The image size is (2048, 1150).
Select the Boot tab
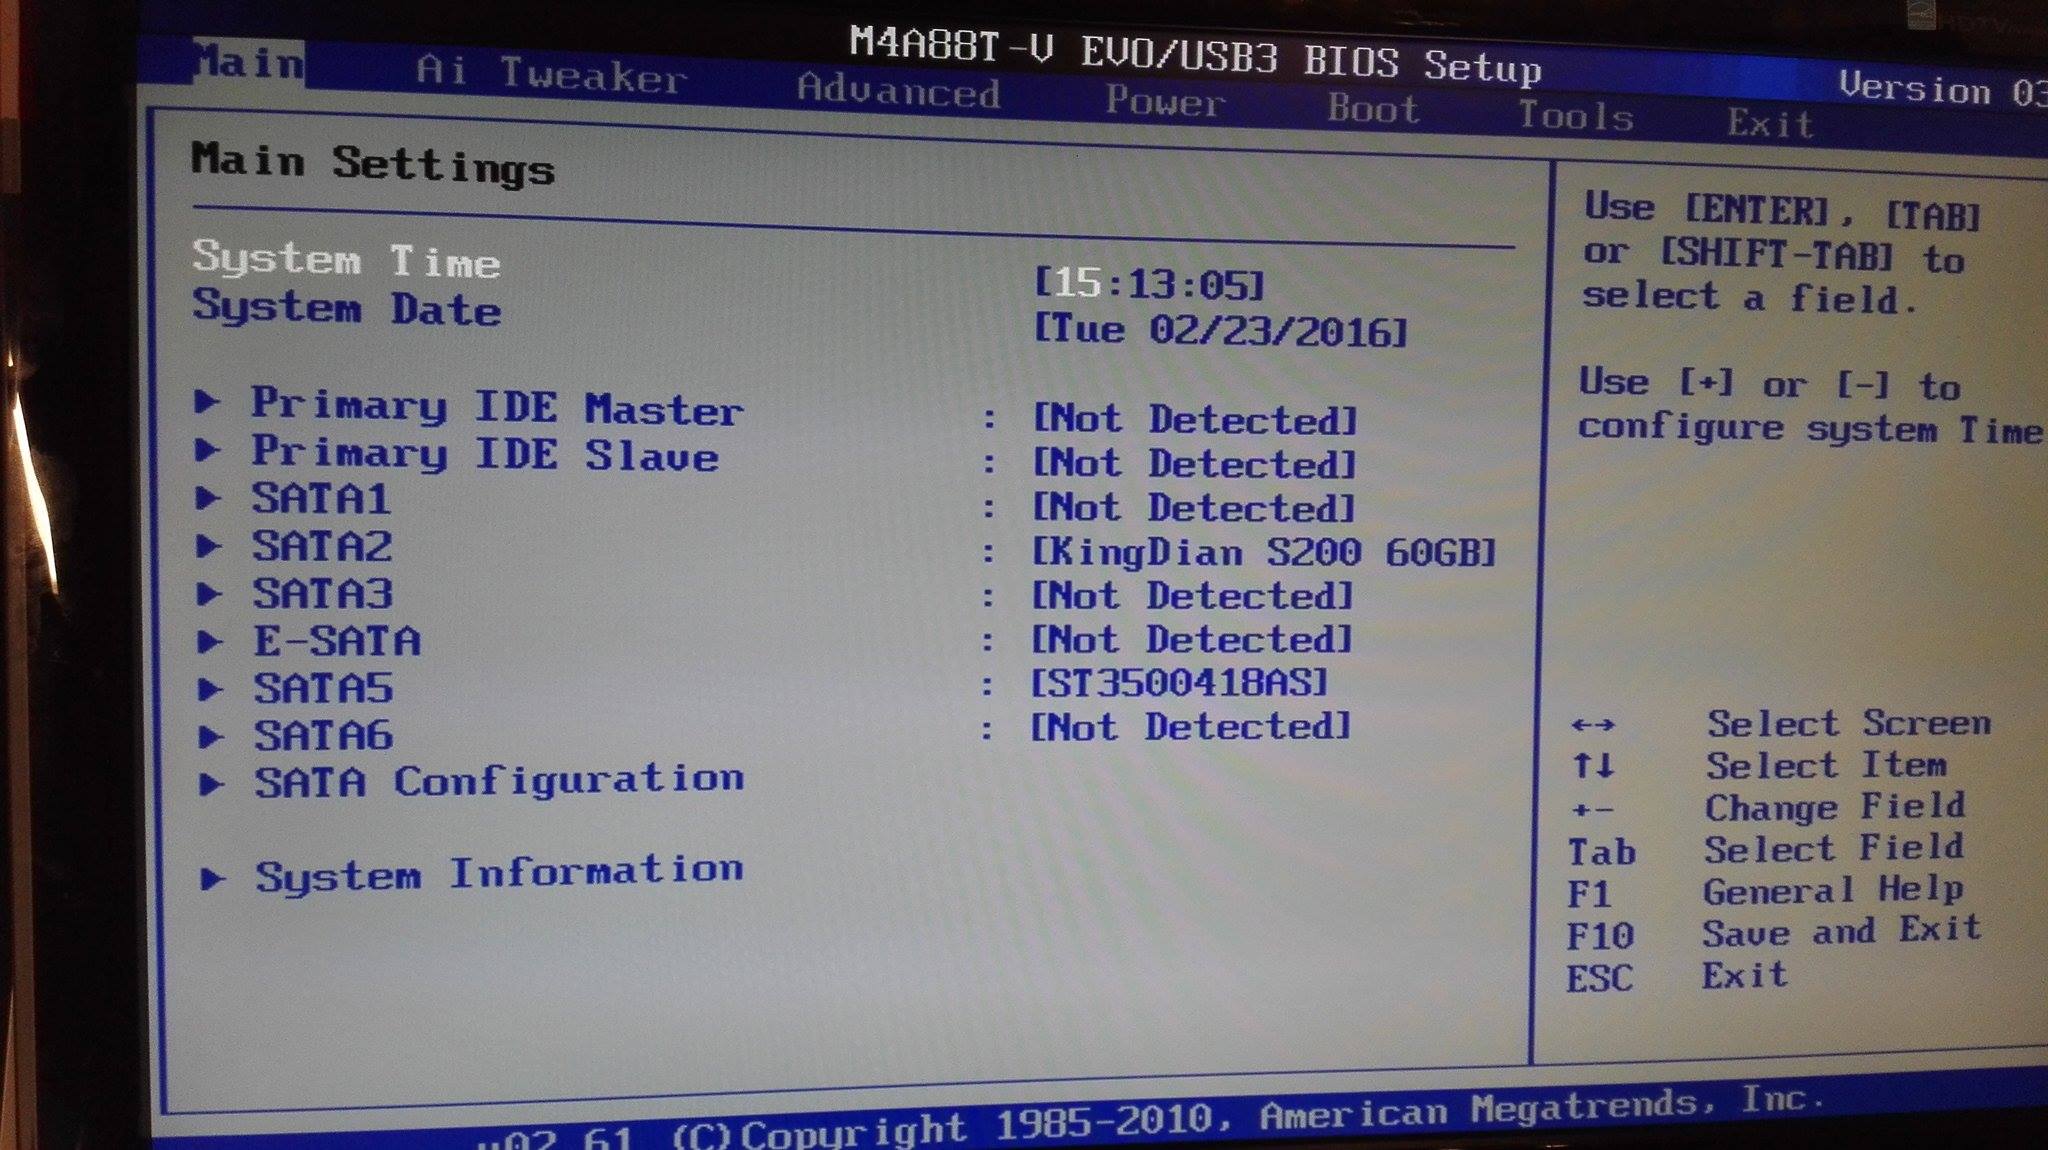pos(1373,109)
